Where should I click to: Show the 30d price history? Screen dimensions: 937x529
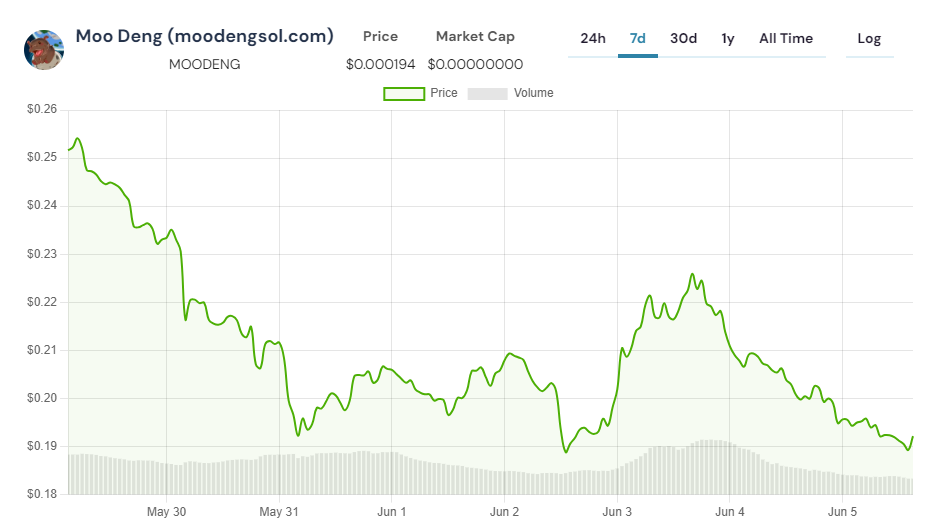click(684, 39)
